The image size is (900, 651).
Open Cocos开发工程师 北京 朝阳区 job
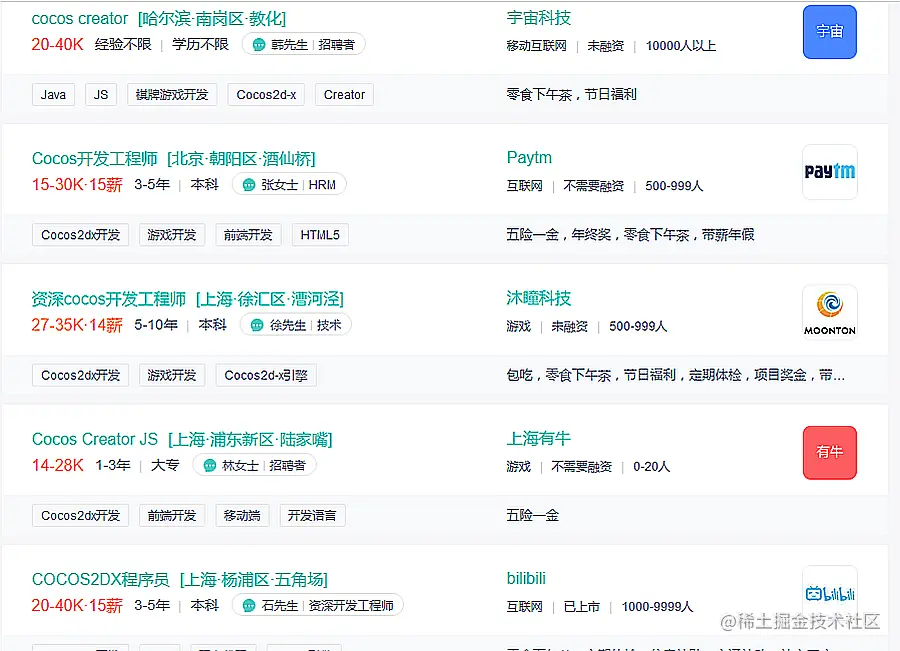(173, 158)
